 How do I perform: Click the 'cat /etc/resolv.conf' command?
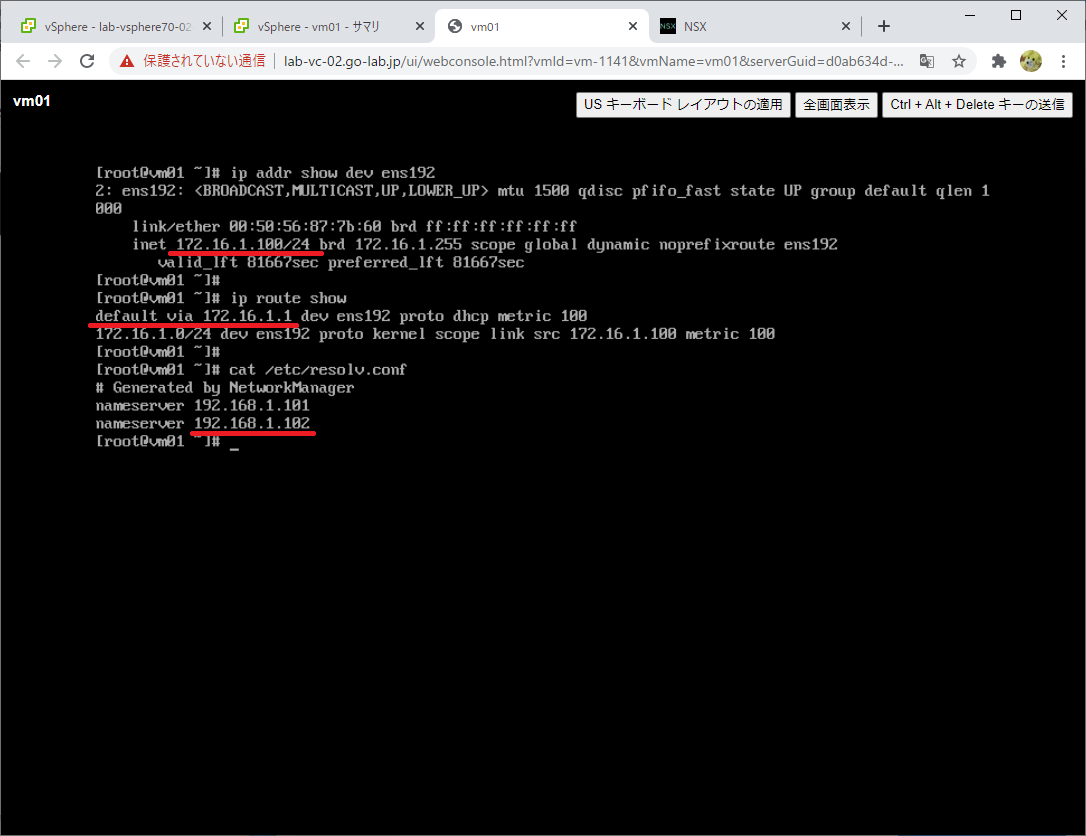(x=251, y=370)
